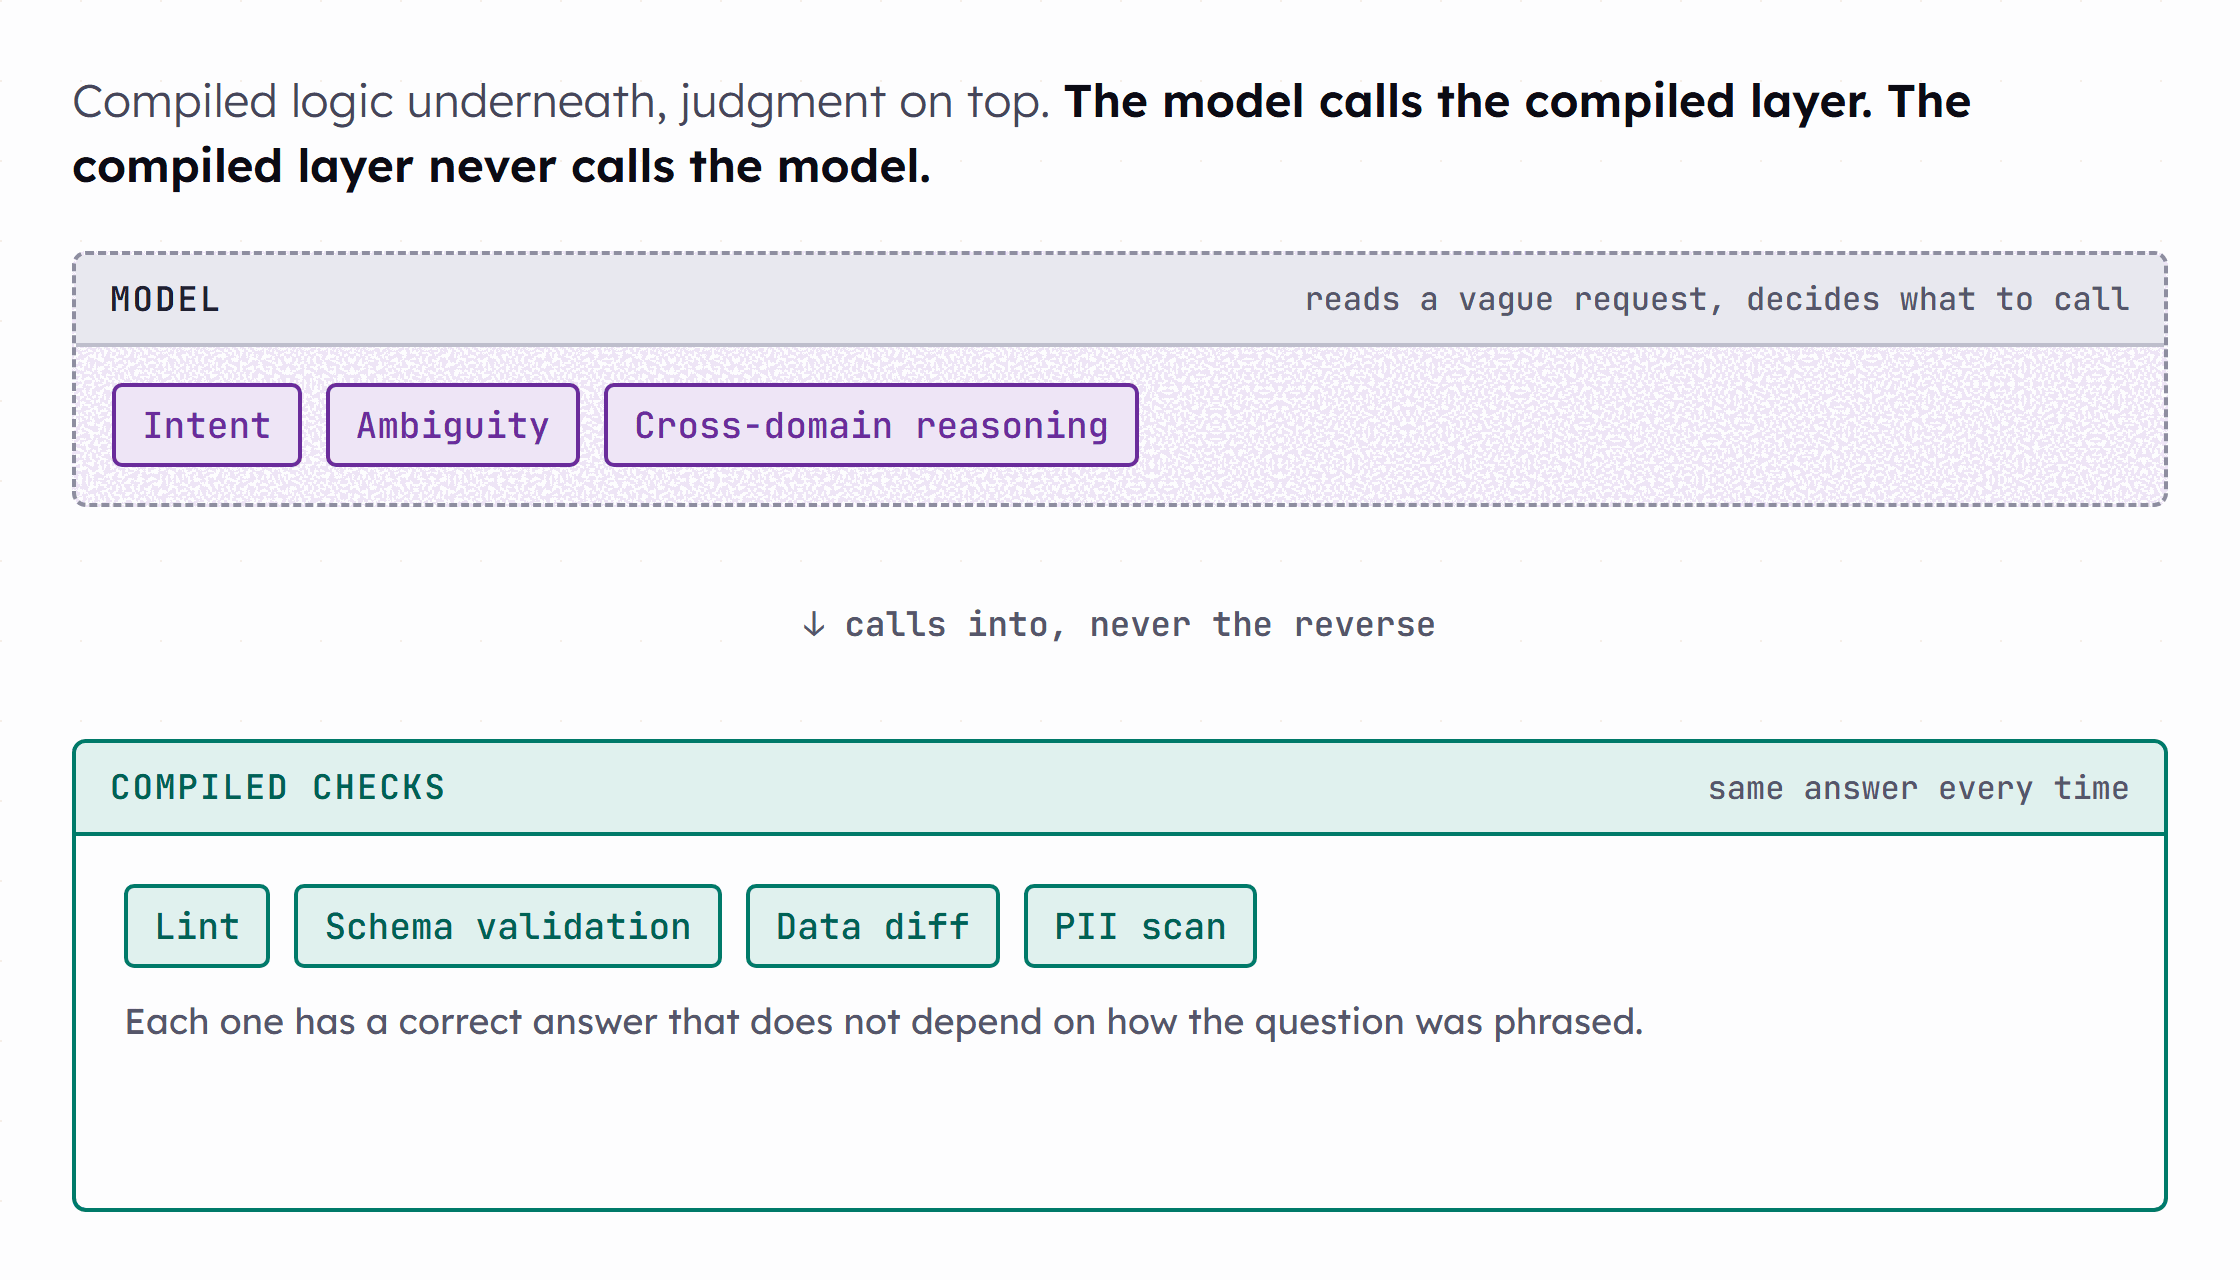The height and width of the screenshot is (1280, 2240).
Task: Click the Intent chip
Action: [207, 425]
